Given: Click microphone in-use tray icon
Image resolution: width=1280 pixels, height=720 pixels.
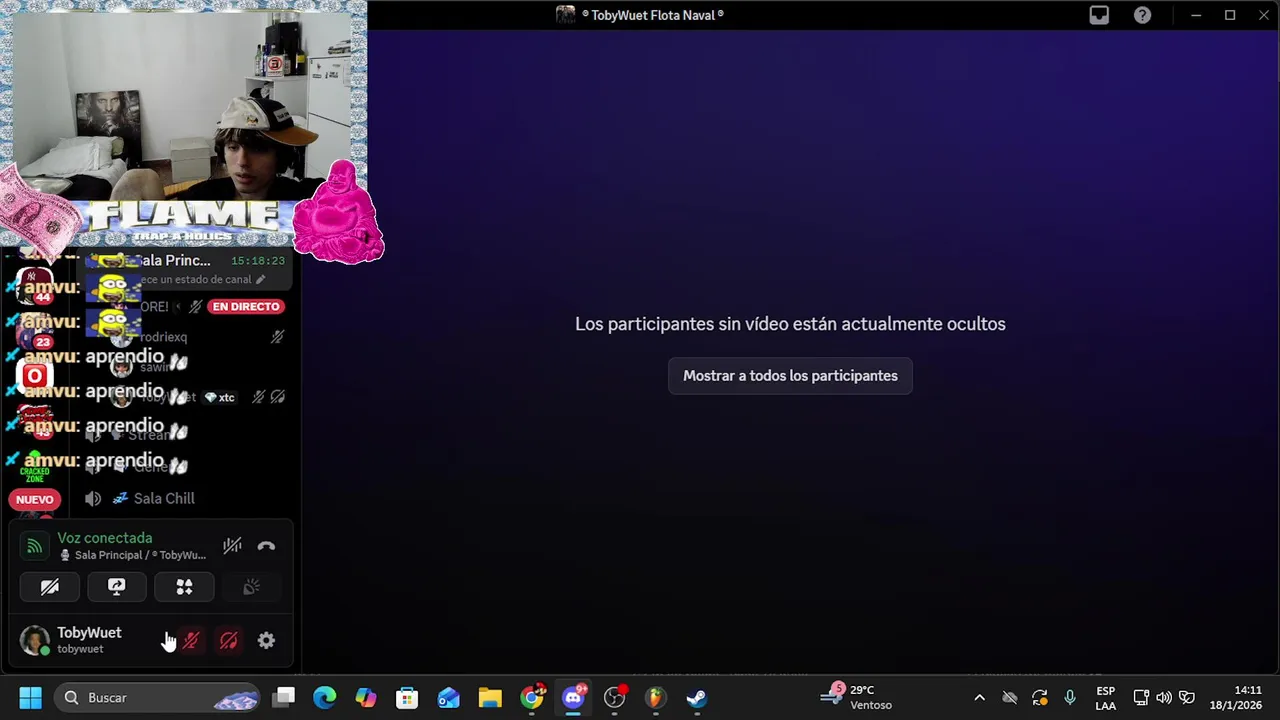Looking at the screenshot, I should tap(1070, 698).
